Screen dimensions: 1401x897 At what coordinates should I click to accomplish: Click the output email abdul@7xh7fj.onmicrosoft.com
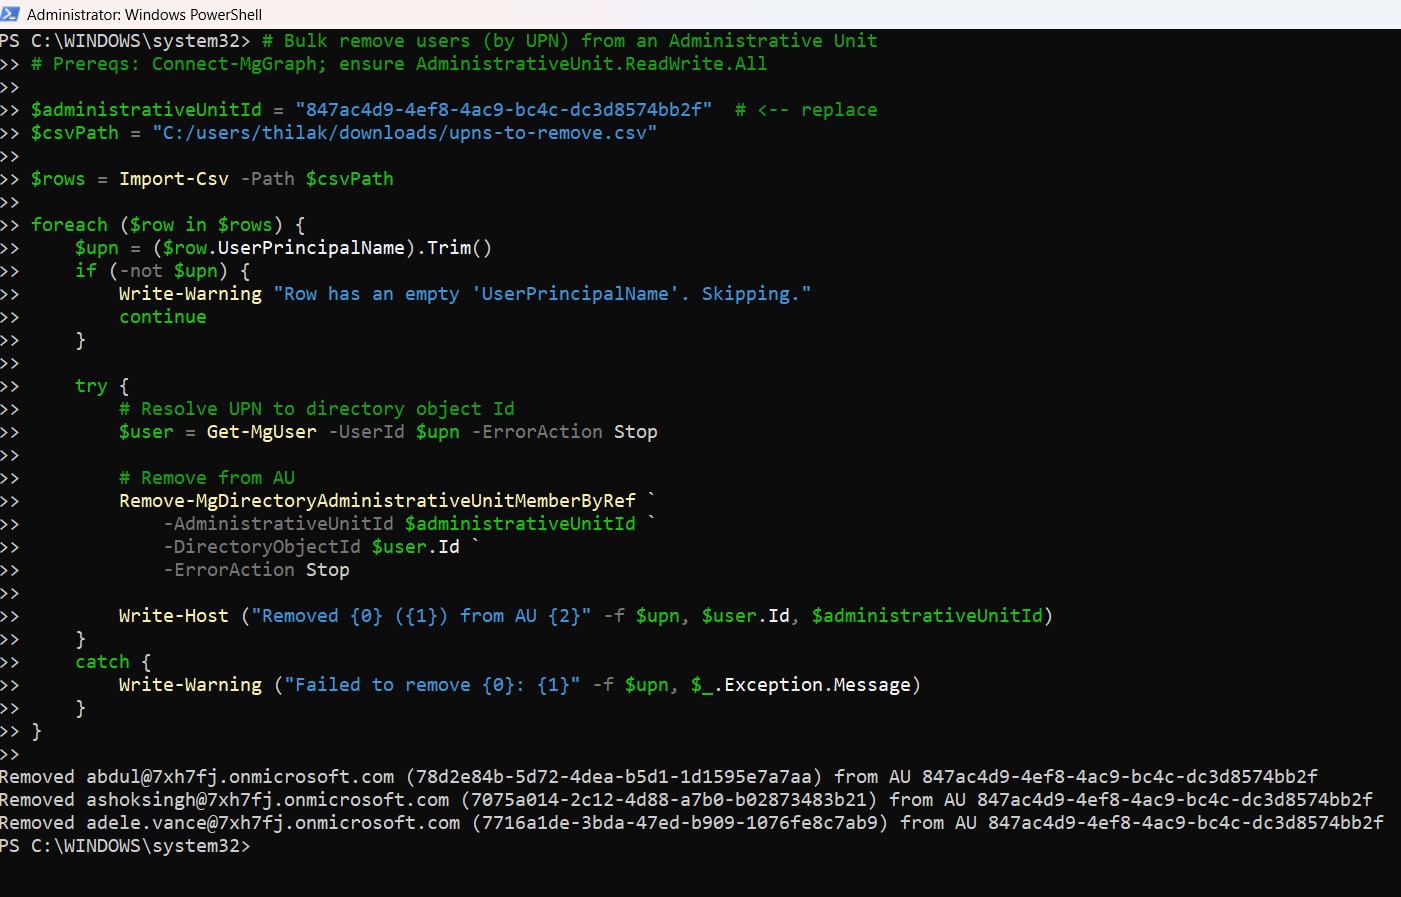click(240, 777)
